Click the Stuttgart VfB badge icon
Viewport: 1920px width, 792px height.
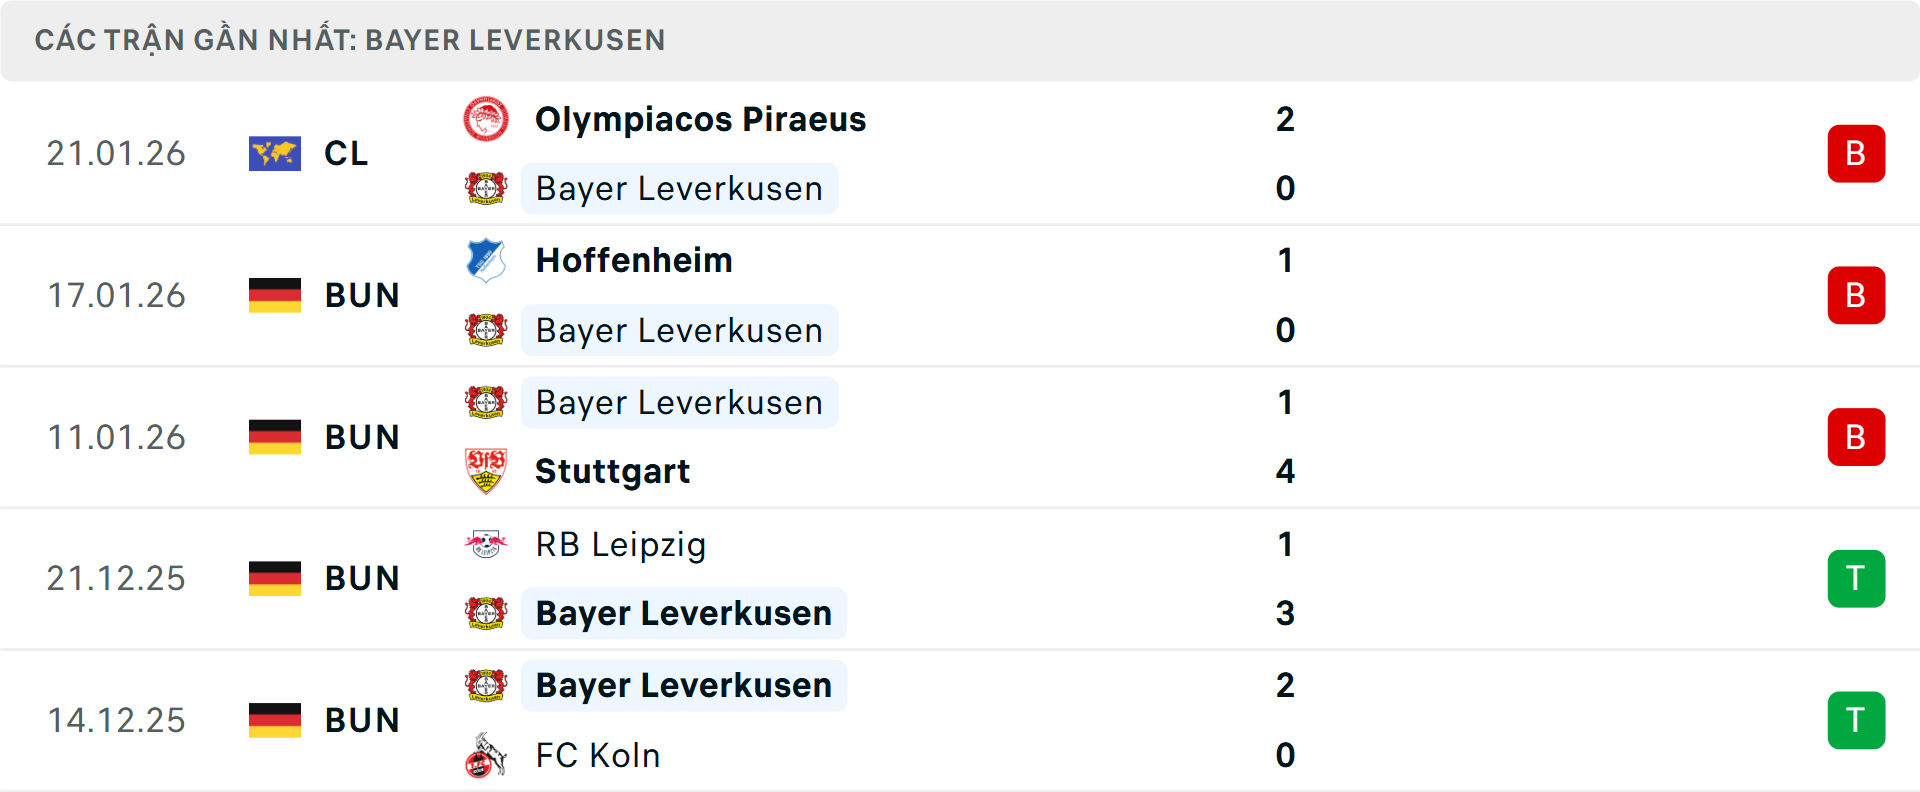pos(487,470)
